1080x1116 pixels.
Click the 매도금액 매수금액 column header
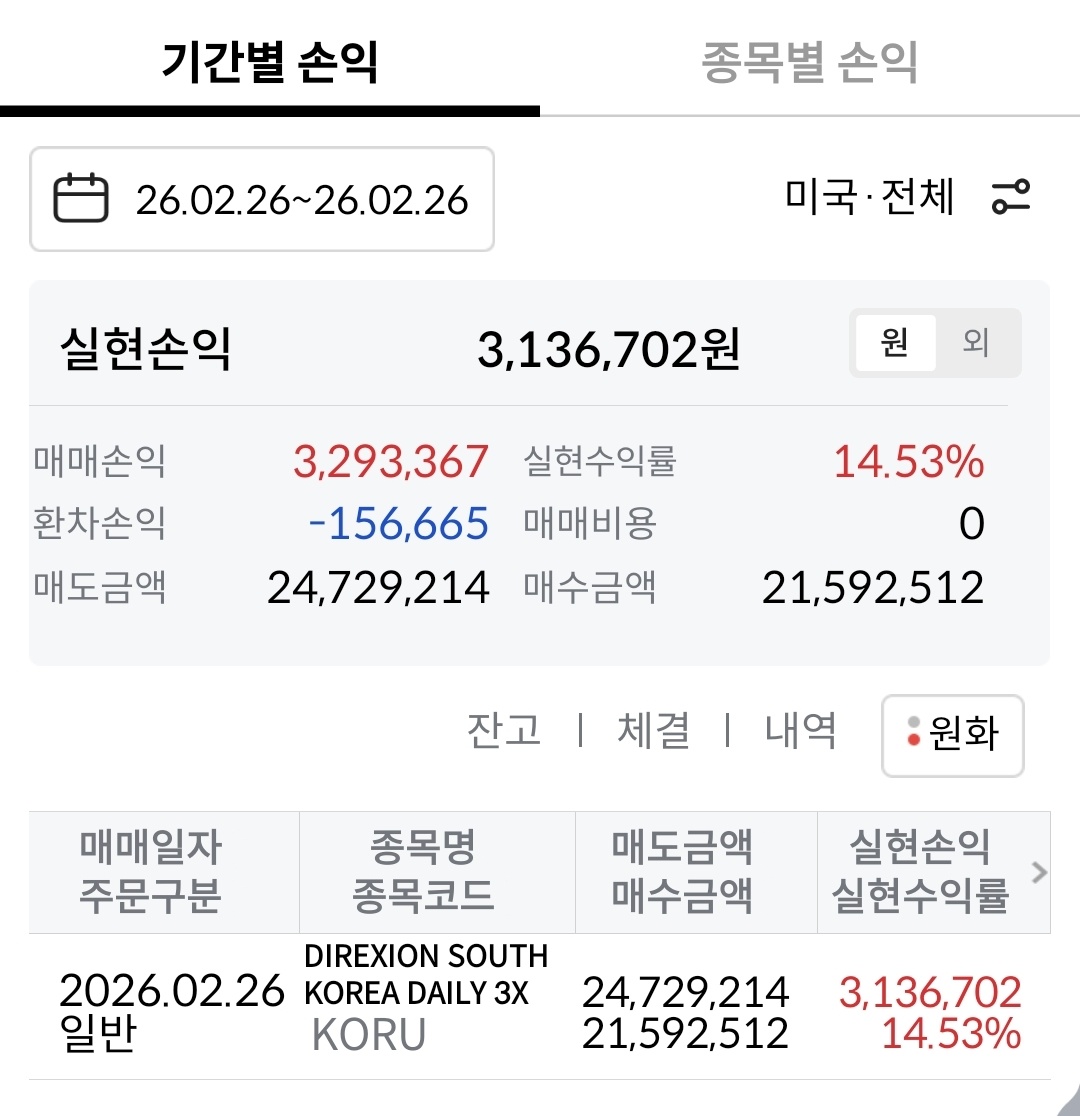682,872
